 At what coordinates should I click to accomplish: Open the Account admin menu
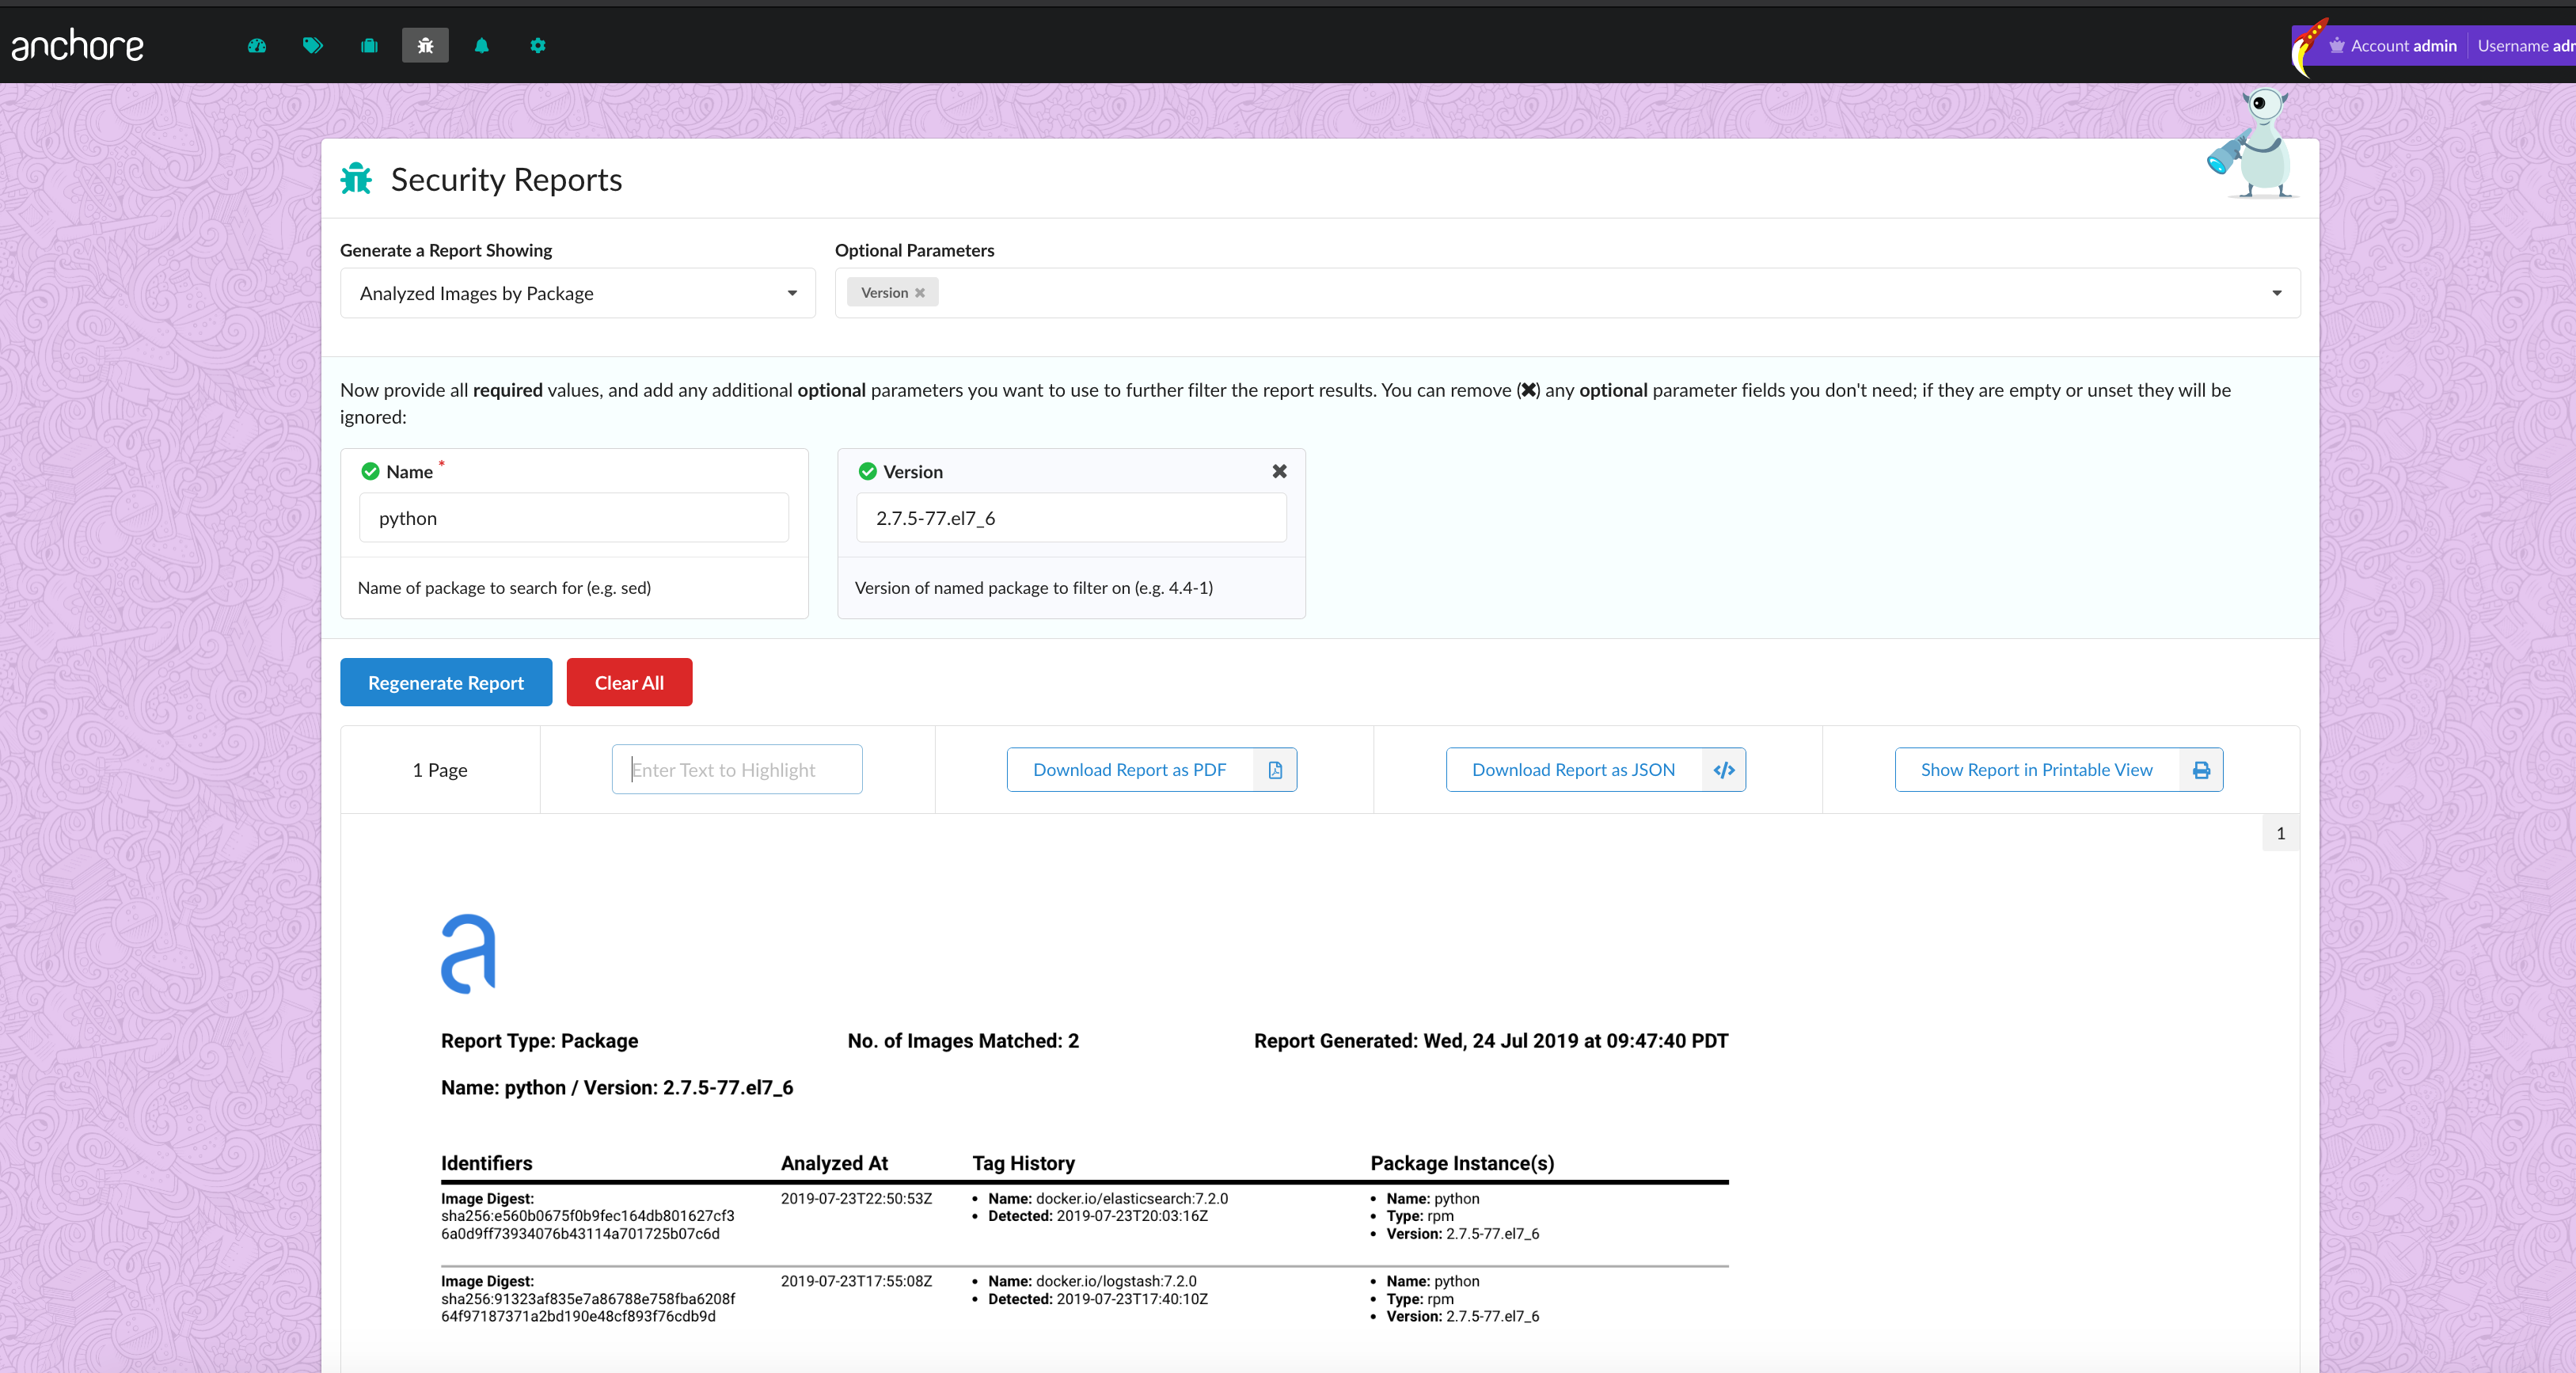pos(2393,46)
